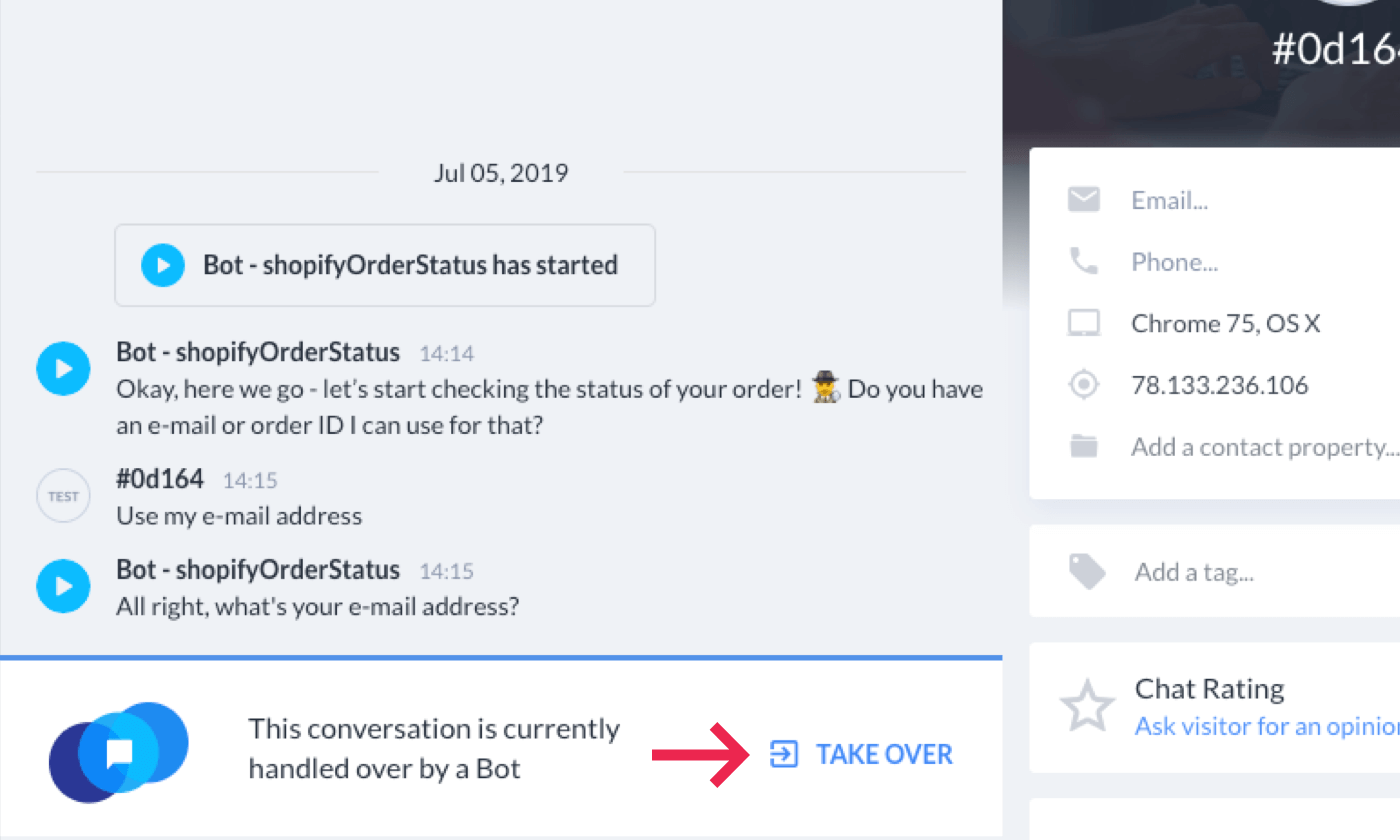This screenshot has width=1400, height=840.
Task: Click the play icon in bot started banner
Action: click(163, 265)
